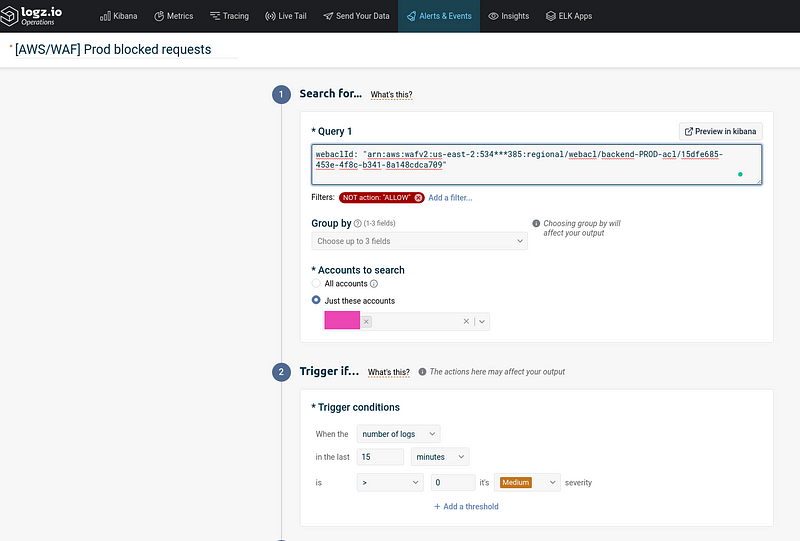Open ELK Apps page
This screenshot has height=541, width=800.
point(569,16)
